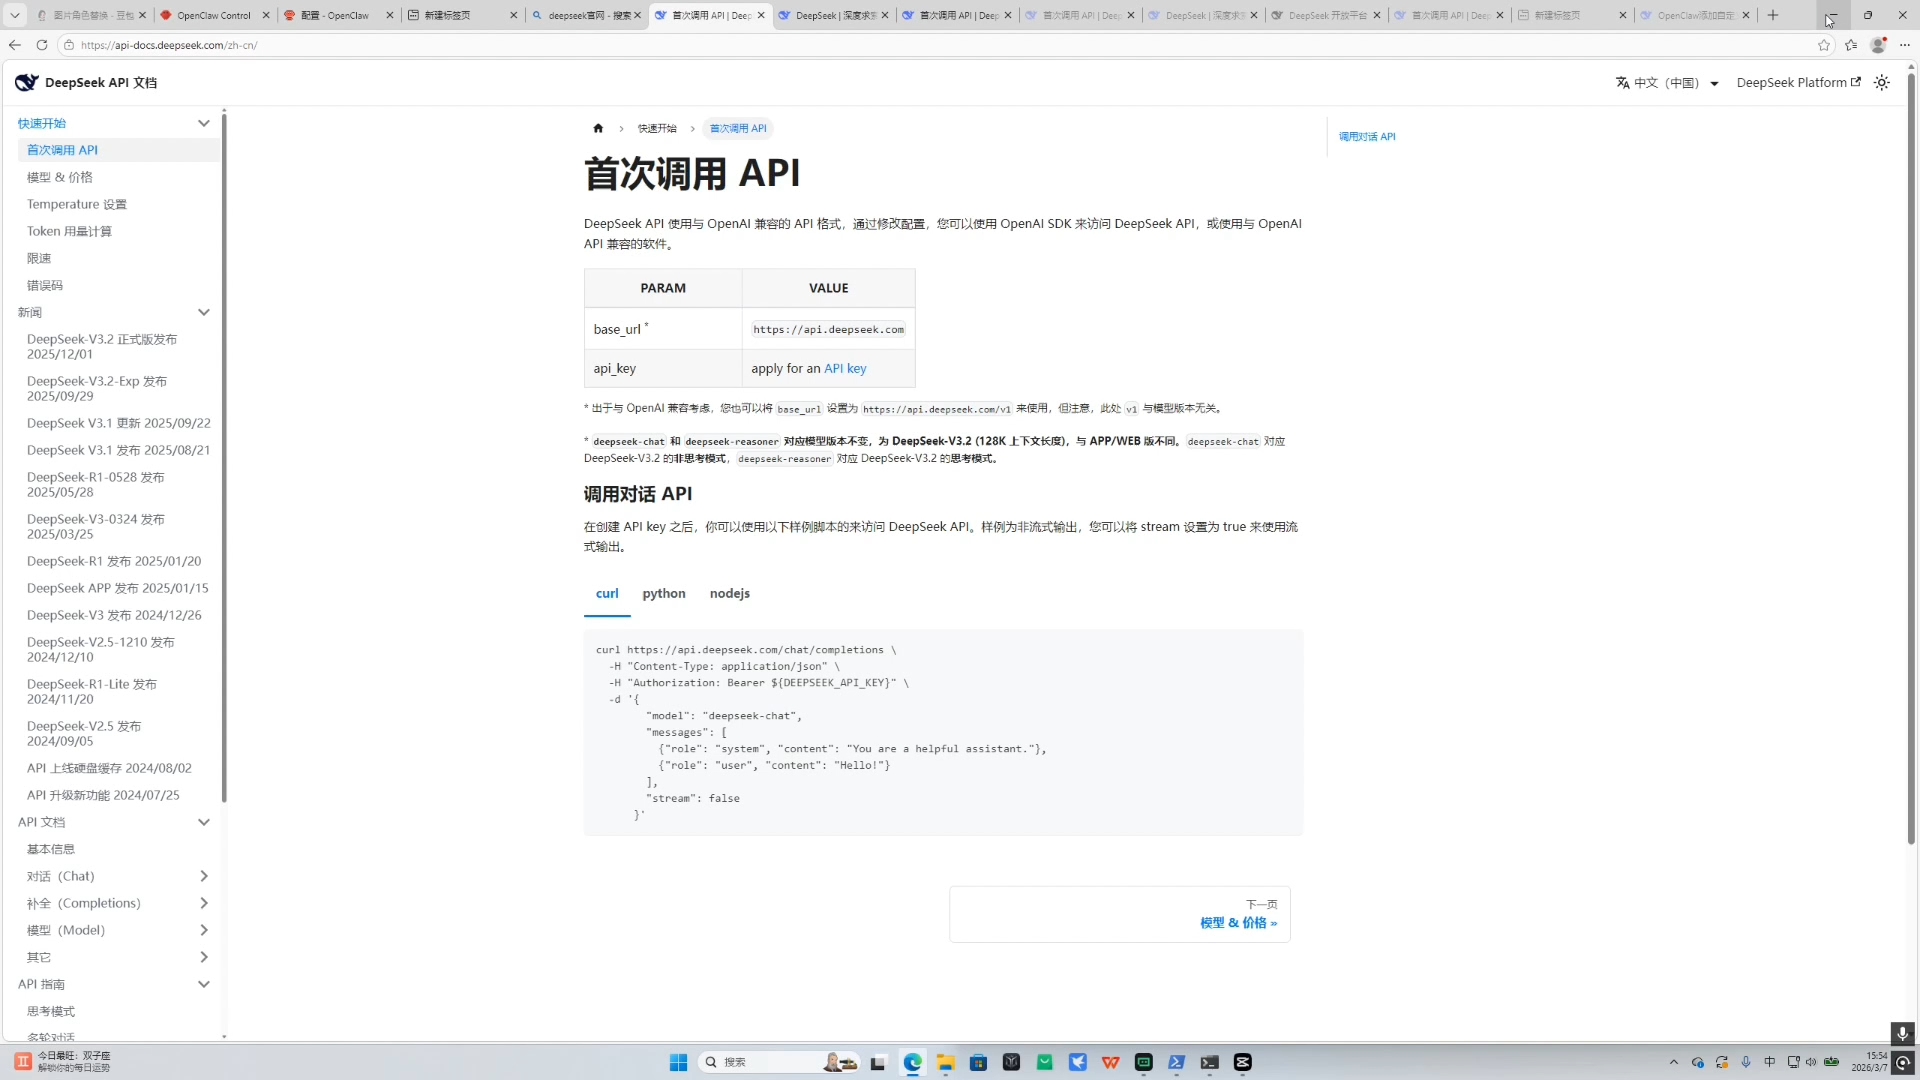The image size is (1920, 1080).
Task: Expand the 对话 (Chat) sidebar item
Action: click(x=203, y=876)
